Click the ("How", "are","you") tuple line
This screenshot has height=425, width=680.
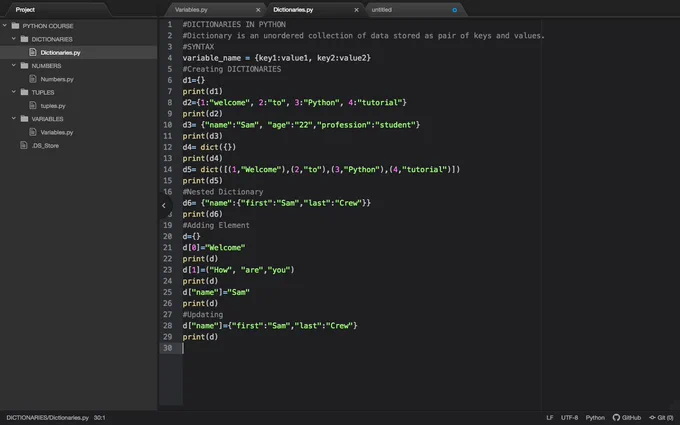point(238,270)
